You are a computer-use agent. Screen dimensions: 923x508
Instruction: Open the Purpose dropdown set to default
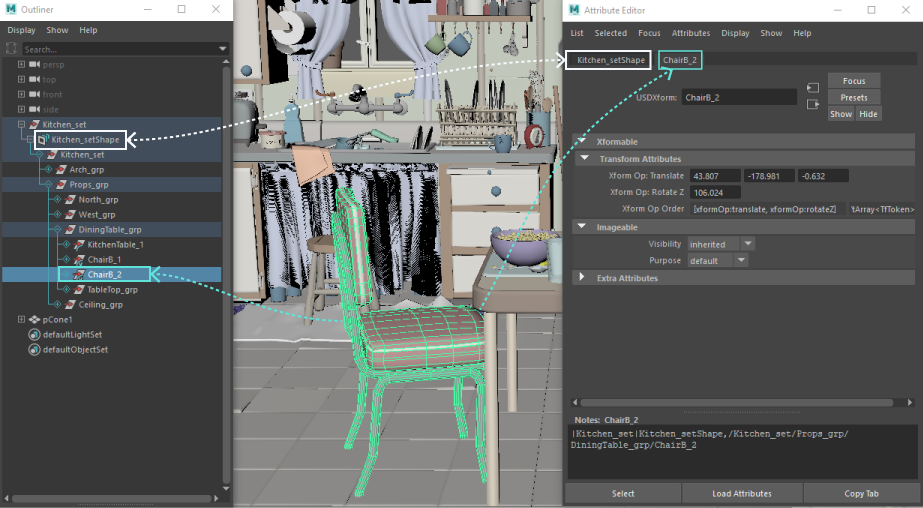coord(718,260)
